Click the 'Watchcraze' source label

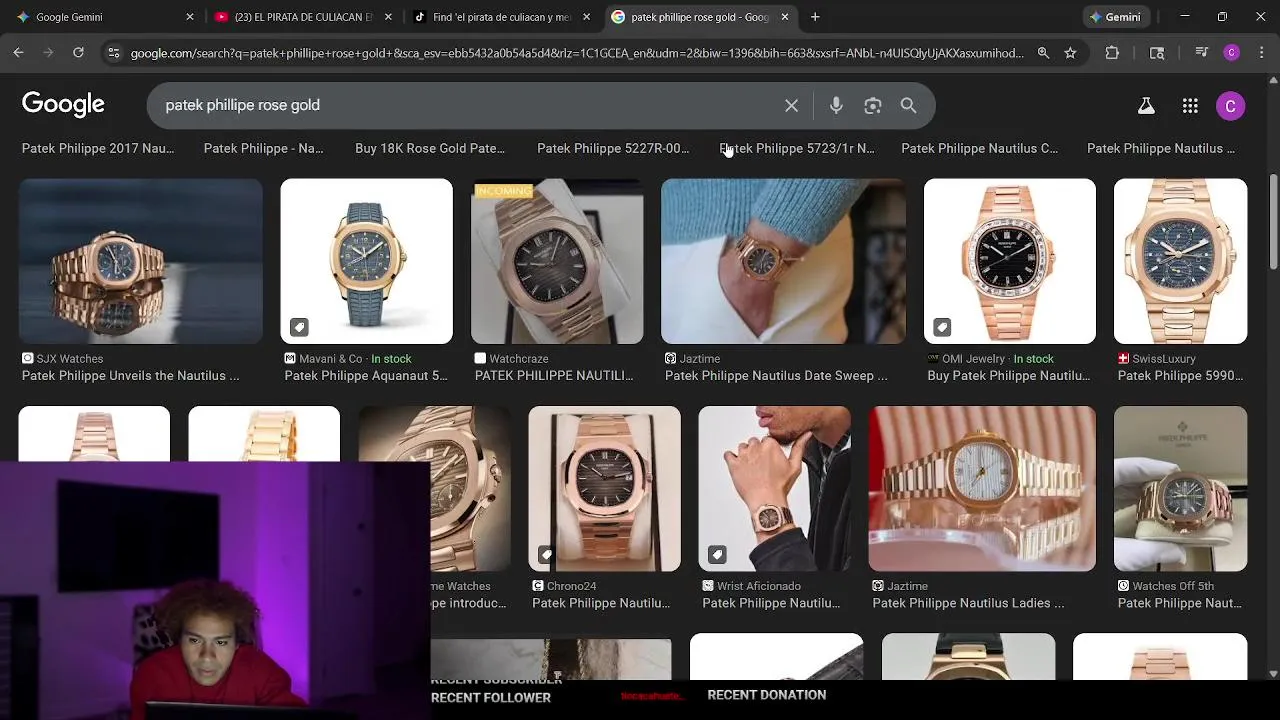point(520,358)
